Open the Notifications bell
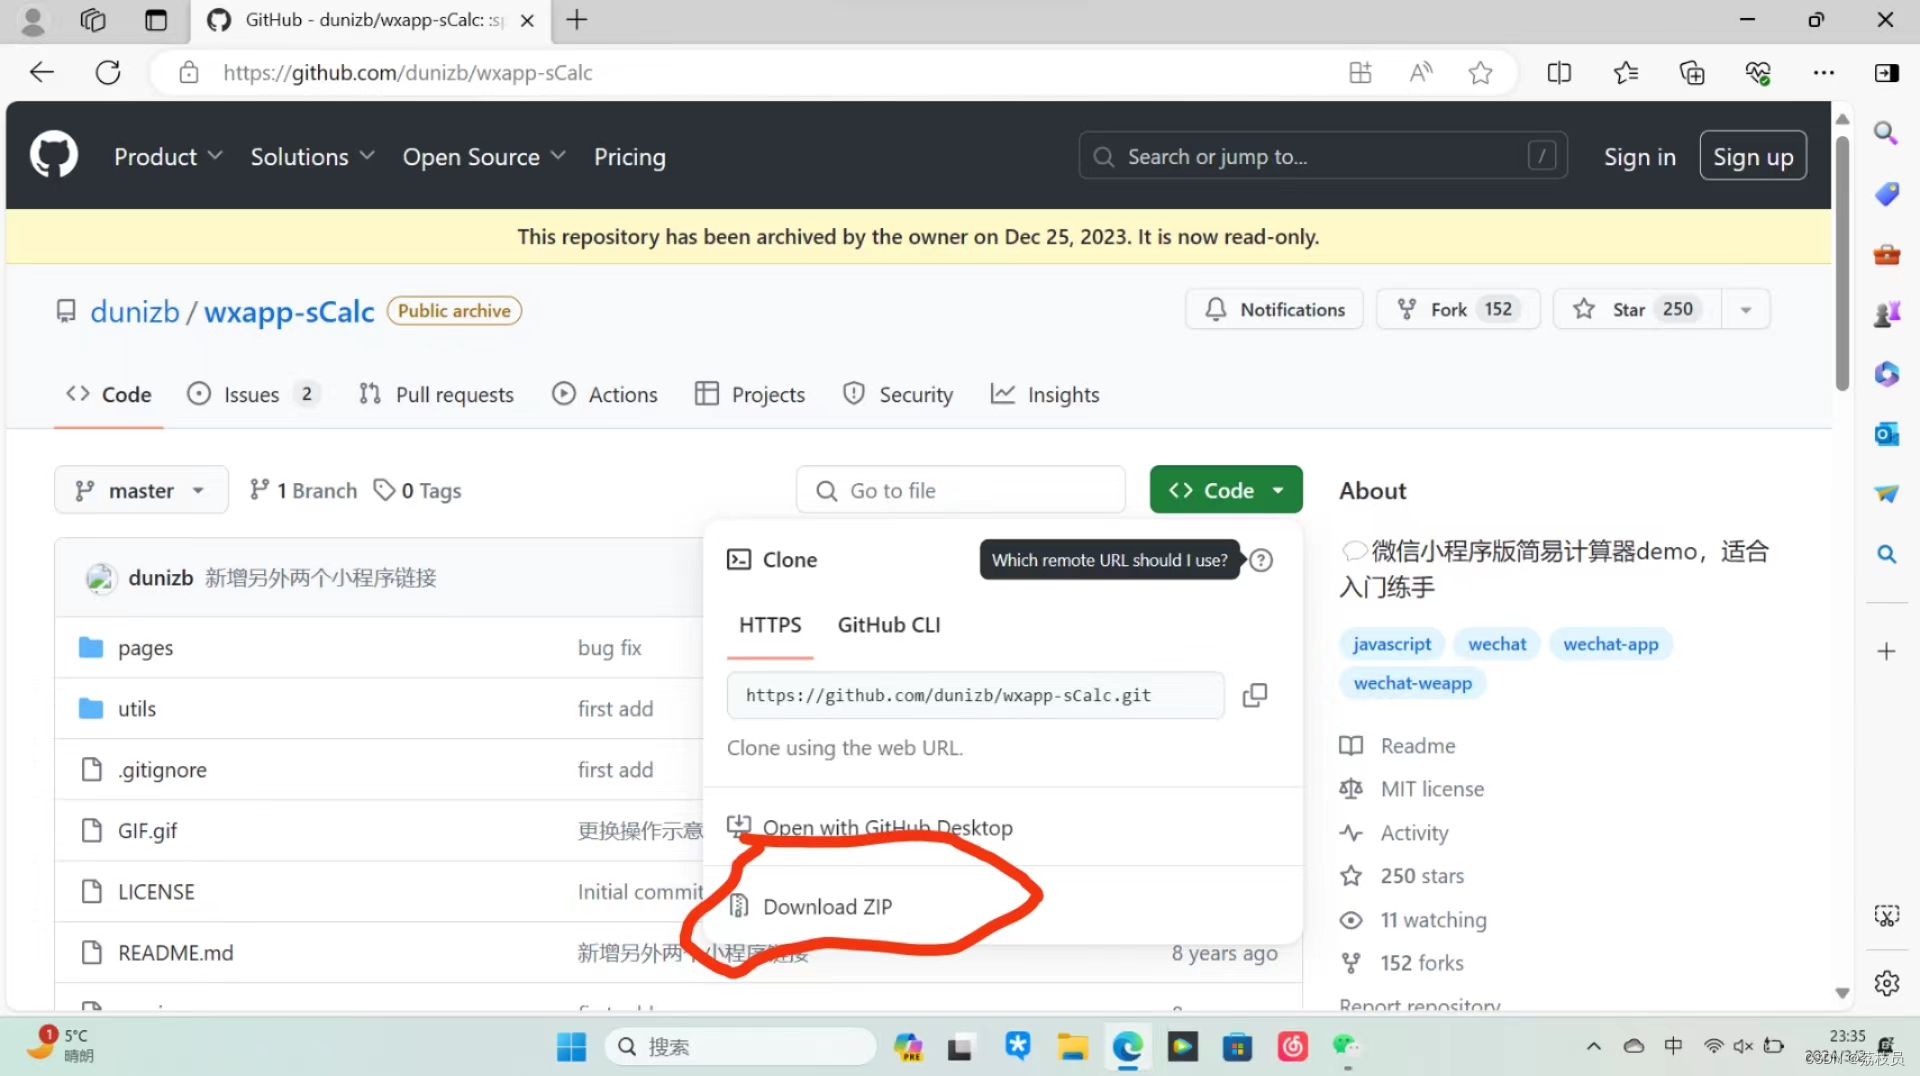Image resolution: width=1920 pixels, height=1076 pixels. pos(1273,309)
